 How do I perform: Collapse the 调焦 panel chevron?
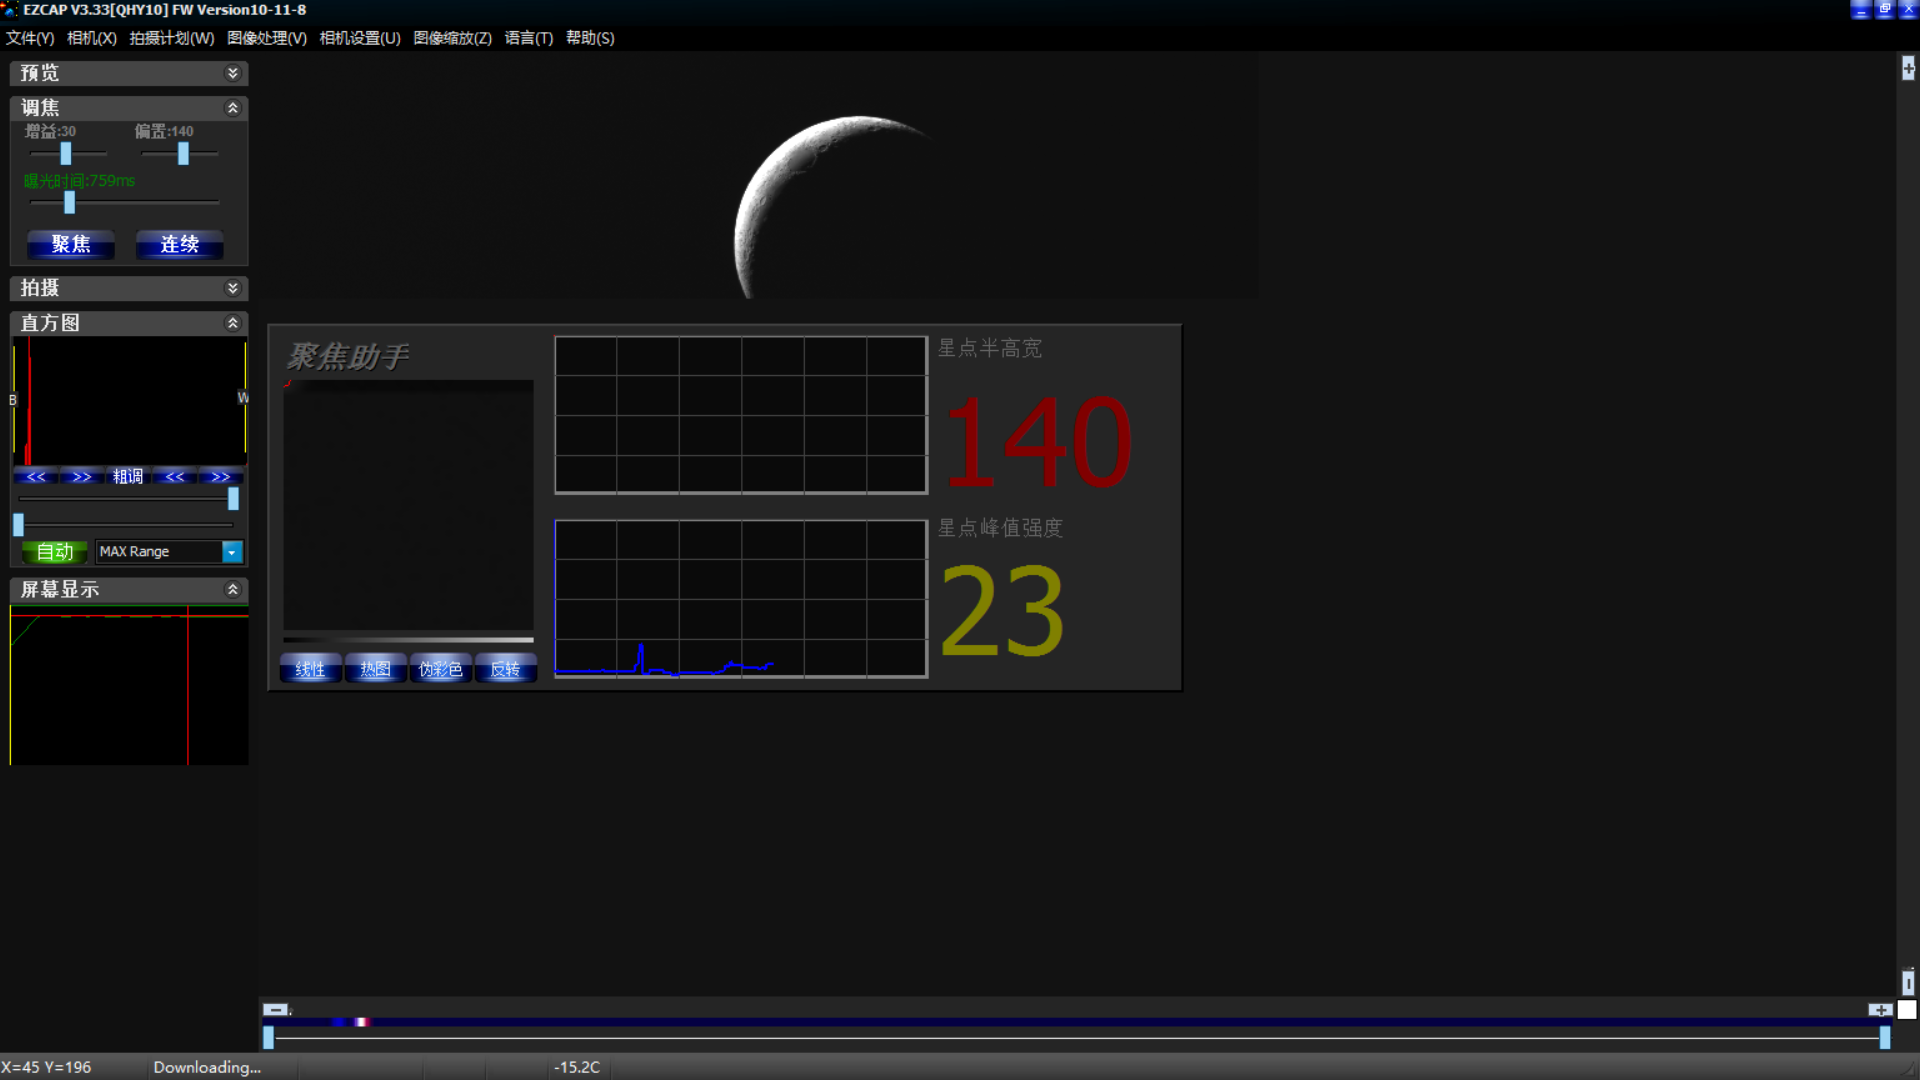point(233,108)
